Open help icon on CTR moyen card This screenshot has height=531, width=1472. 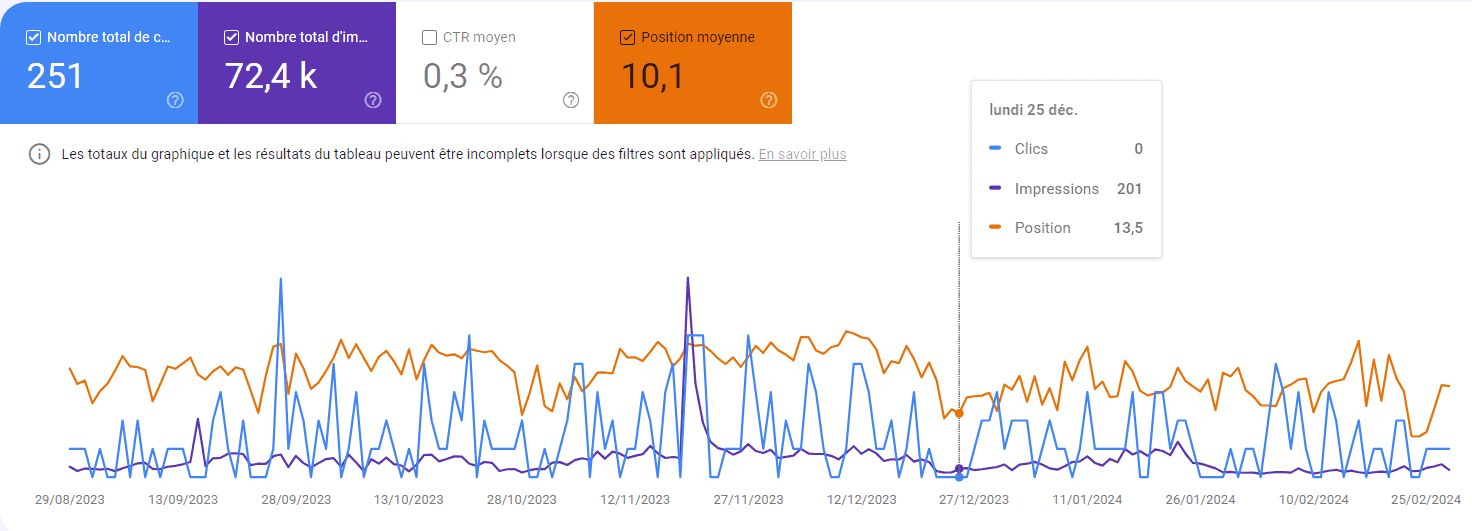[571, 100]
